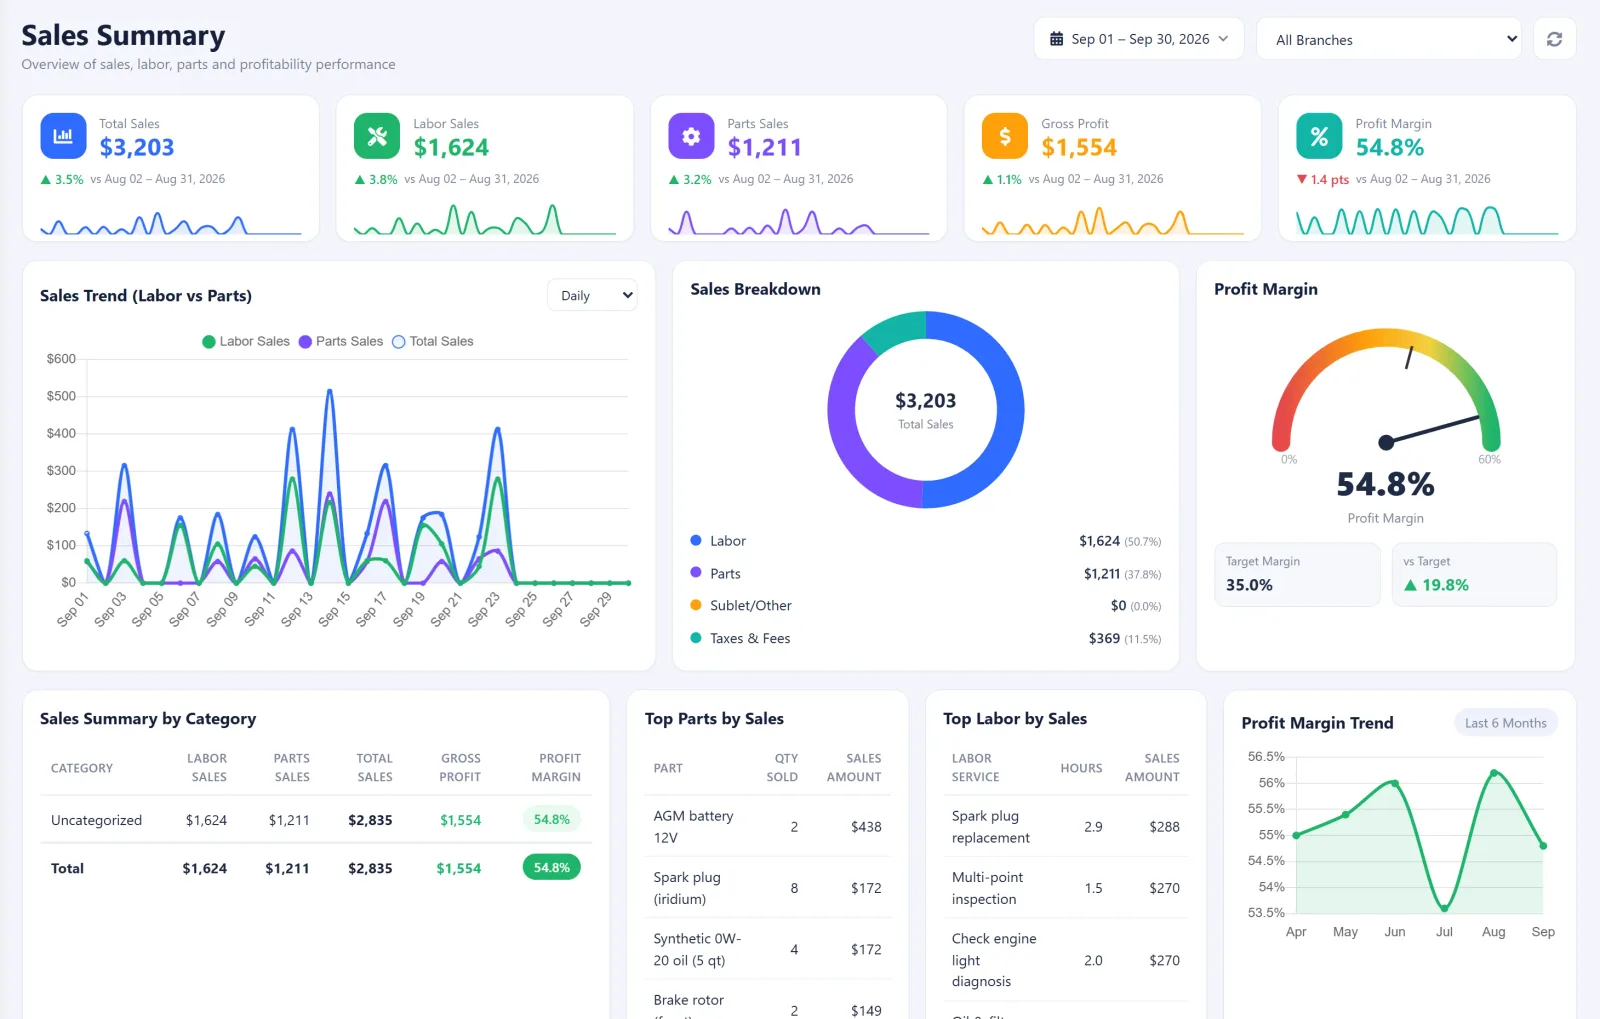This screenshot has width=1600, height=1019.
Task: Click the Total Sales bar chart icon
Action: point(63,136)
